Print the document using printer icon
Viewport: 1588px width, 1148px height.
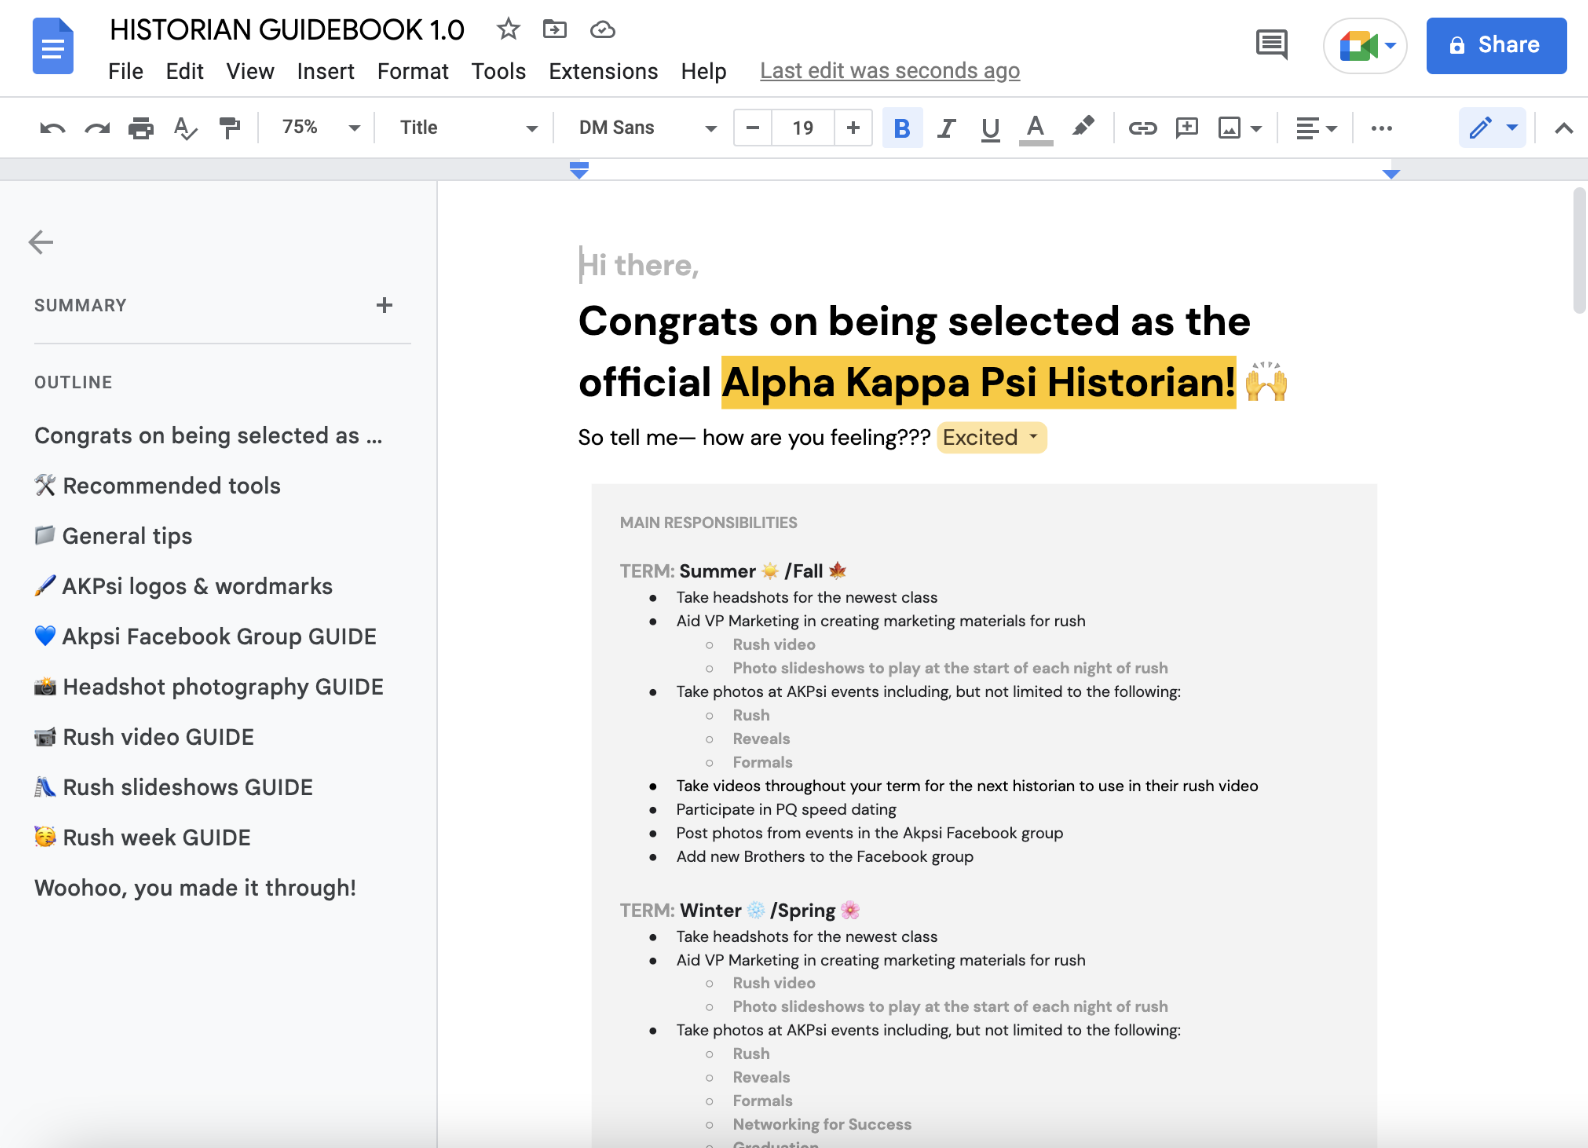[x=141, y=128]
